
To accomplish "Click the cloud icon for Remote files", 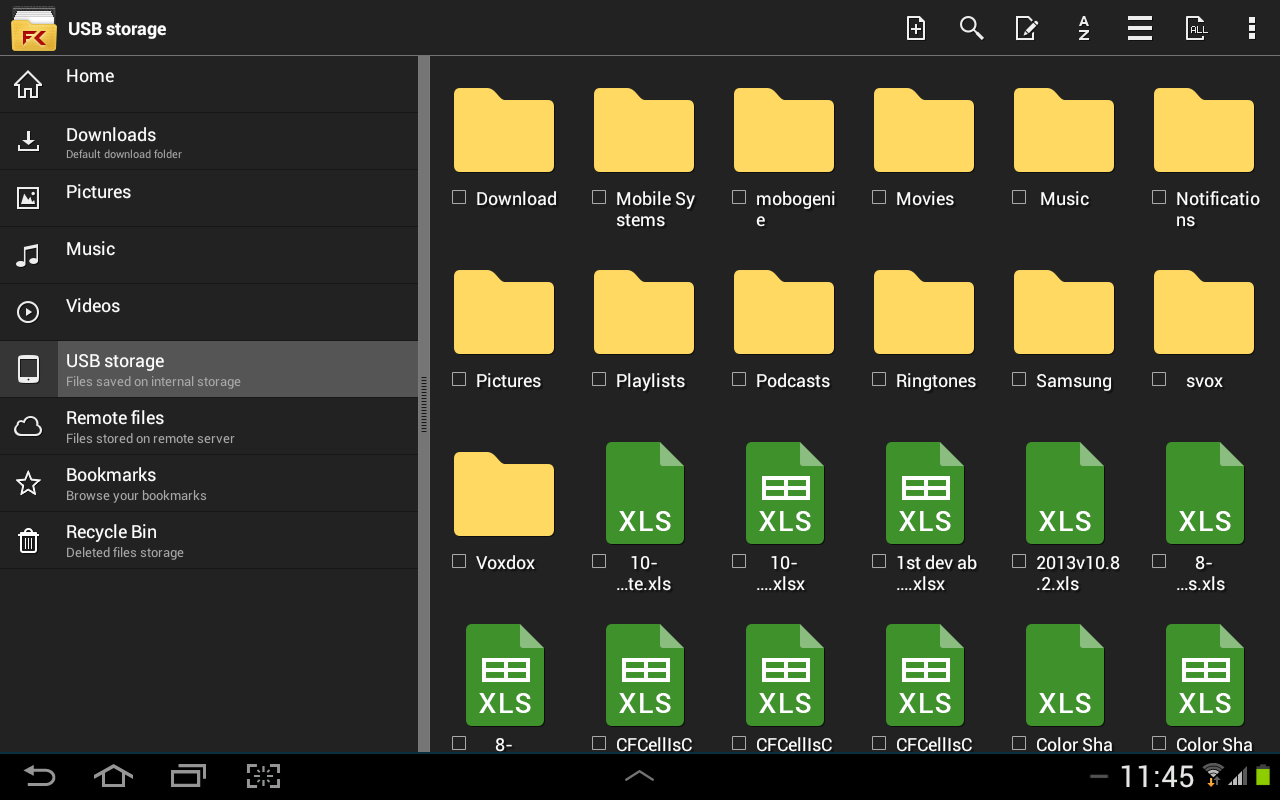I will tap(28, 425).
